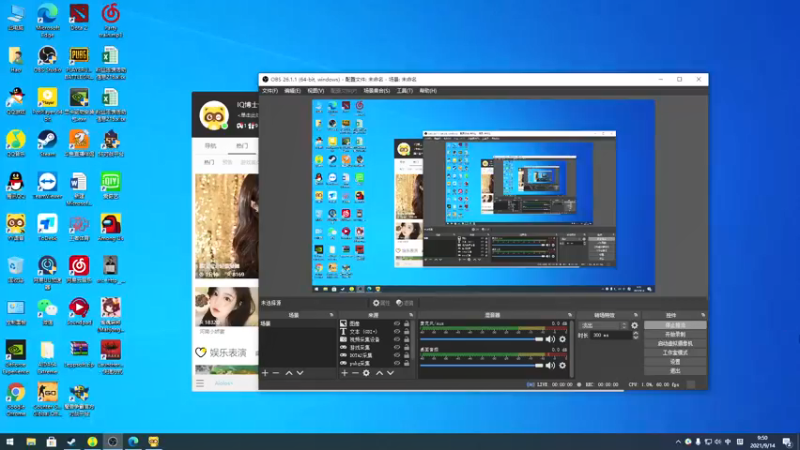Open the scene transition type dropdown
The width and height of the screenshot is (800, 450).
pyautogui.click(x=603, y=326)
